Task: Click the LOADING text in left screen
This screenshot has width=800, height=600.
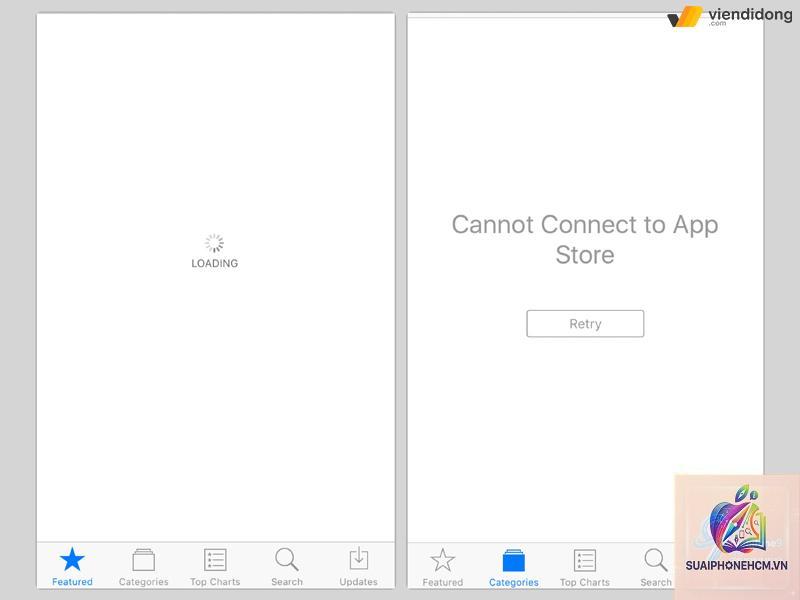Action: pyautogui.click(x=214, y=263)
